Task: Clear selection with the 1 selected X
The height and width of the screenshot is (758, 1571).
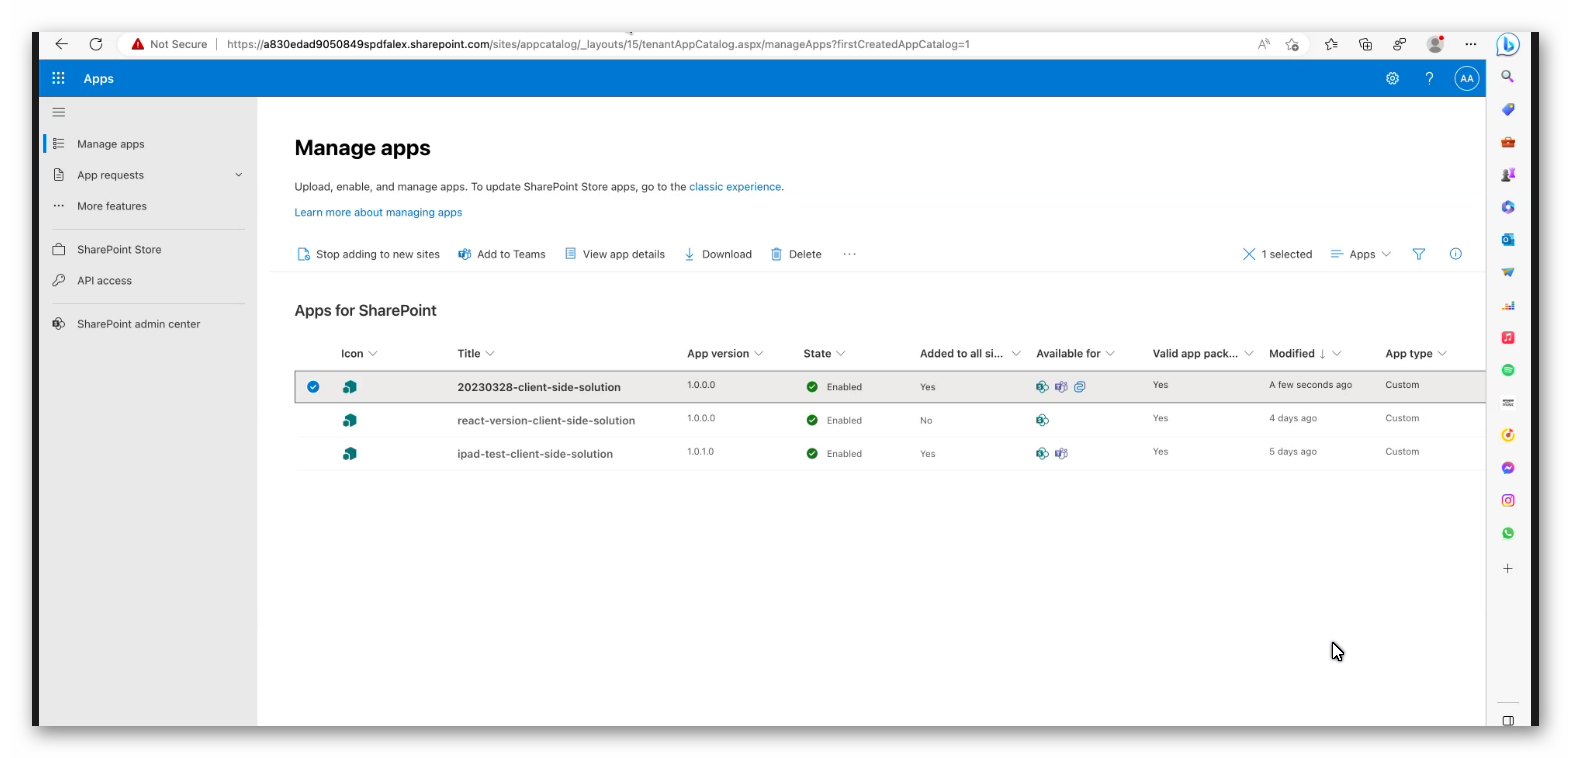Action: (1249, 254)
